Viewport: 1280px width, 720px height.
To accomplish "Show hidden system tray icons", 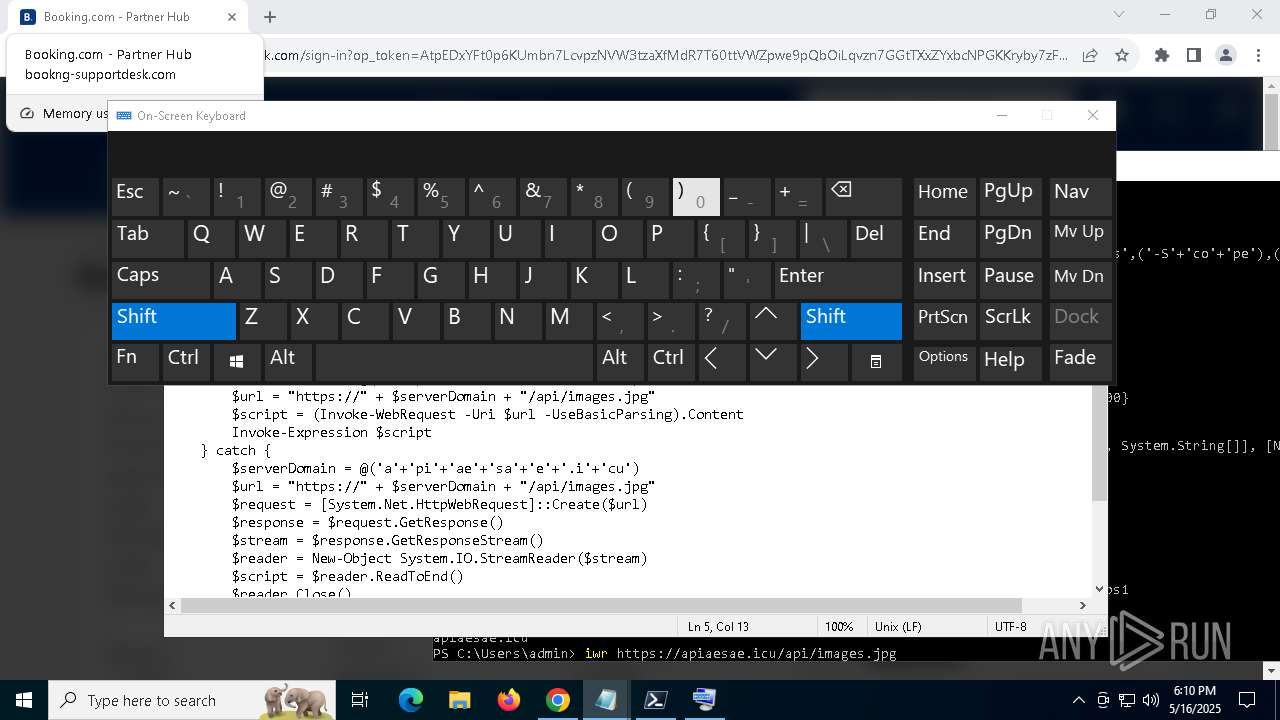I will coord(1078,700).
